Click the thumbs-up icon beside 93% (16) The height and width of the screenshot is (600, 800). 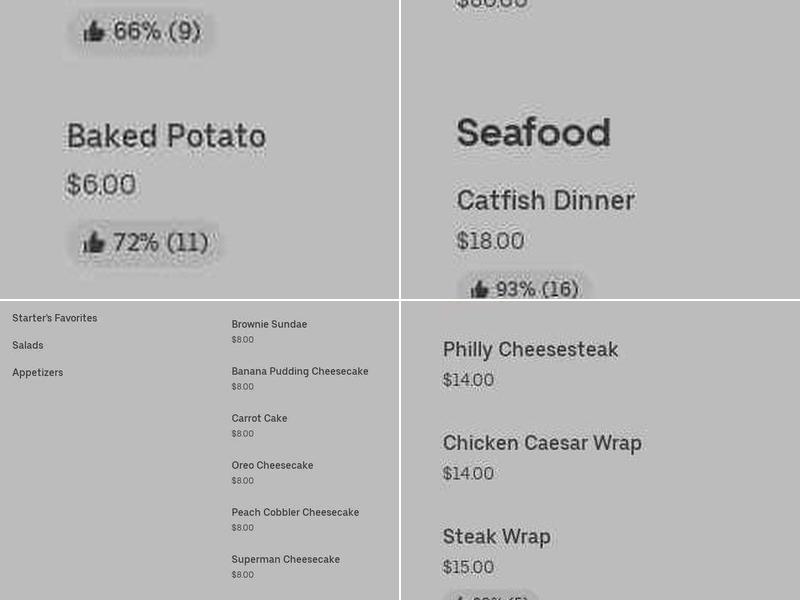480,288
